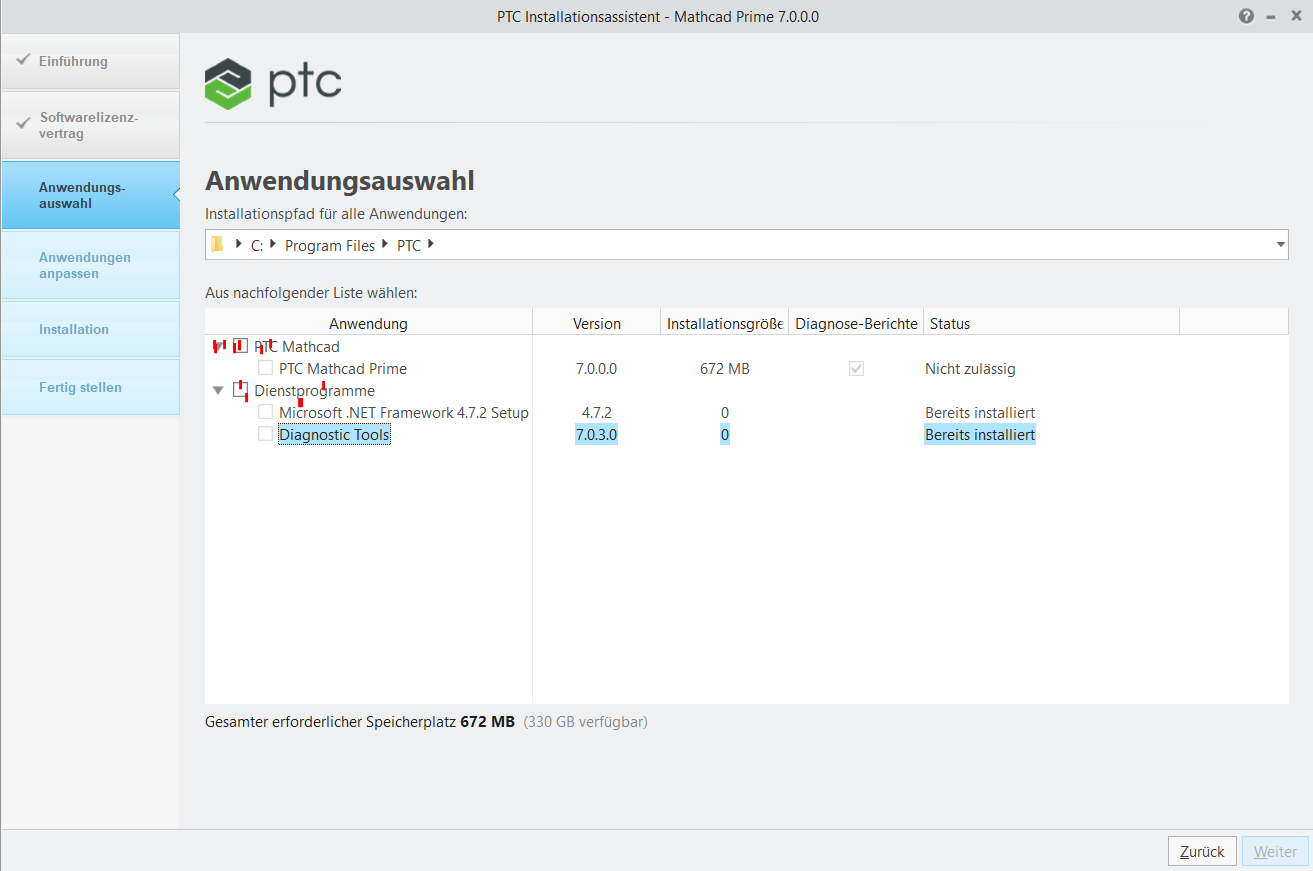Screen dimensions: 1313x871
Task: Minimize the installer window
Action: (1271, 17)
